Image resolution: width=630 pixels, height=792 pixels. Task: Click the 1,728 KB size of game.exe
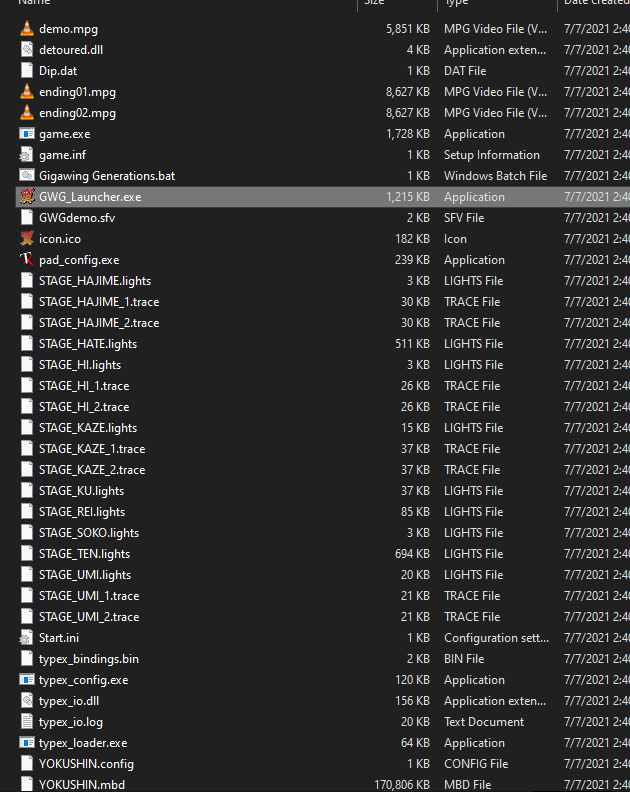click(x=408, y=134)
